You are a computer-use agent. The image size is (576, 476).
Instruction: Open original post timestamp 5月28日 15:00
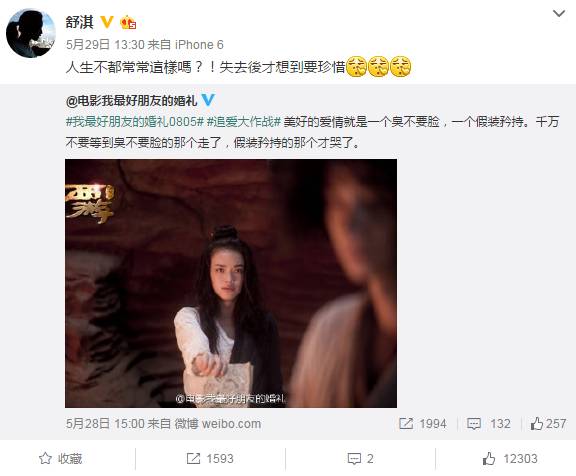pos(105,423)
